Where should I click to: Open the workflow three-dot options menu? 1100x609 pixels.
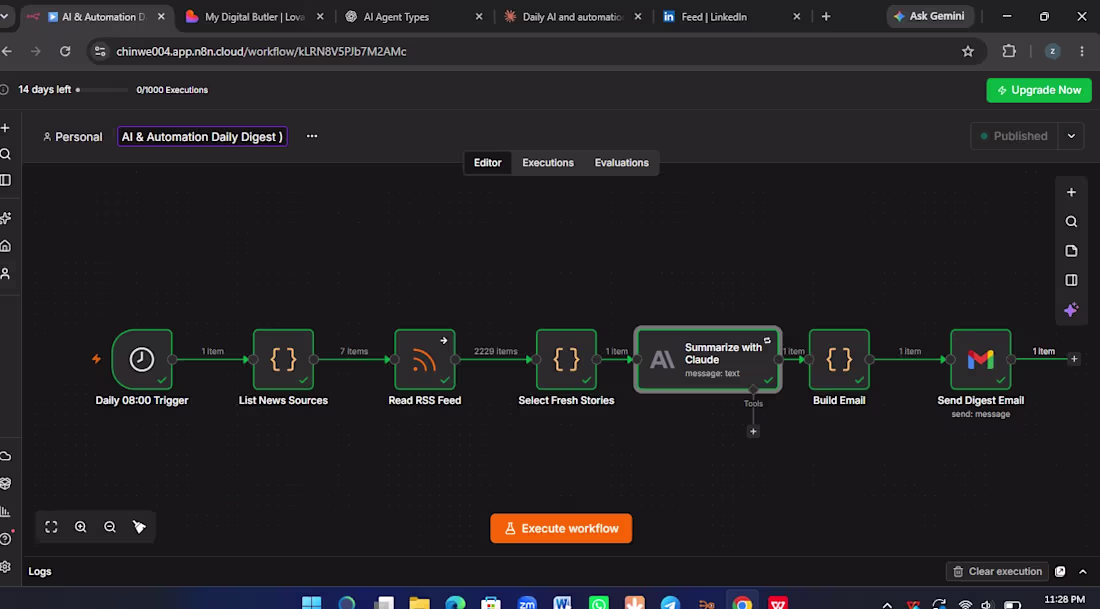(312, 136)
